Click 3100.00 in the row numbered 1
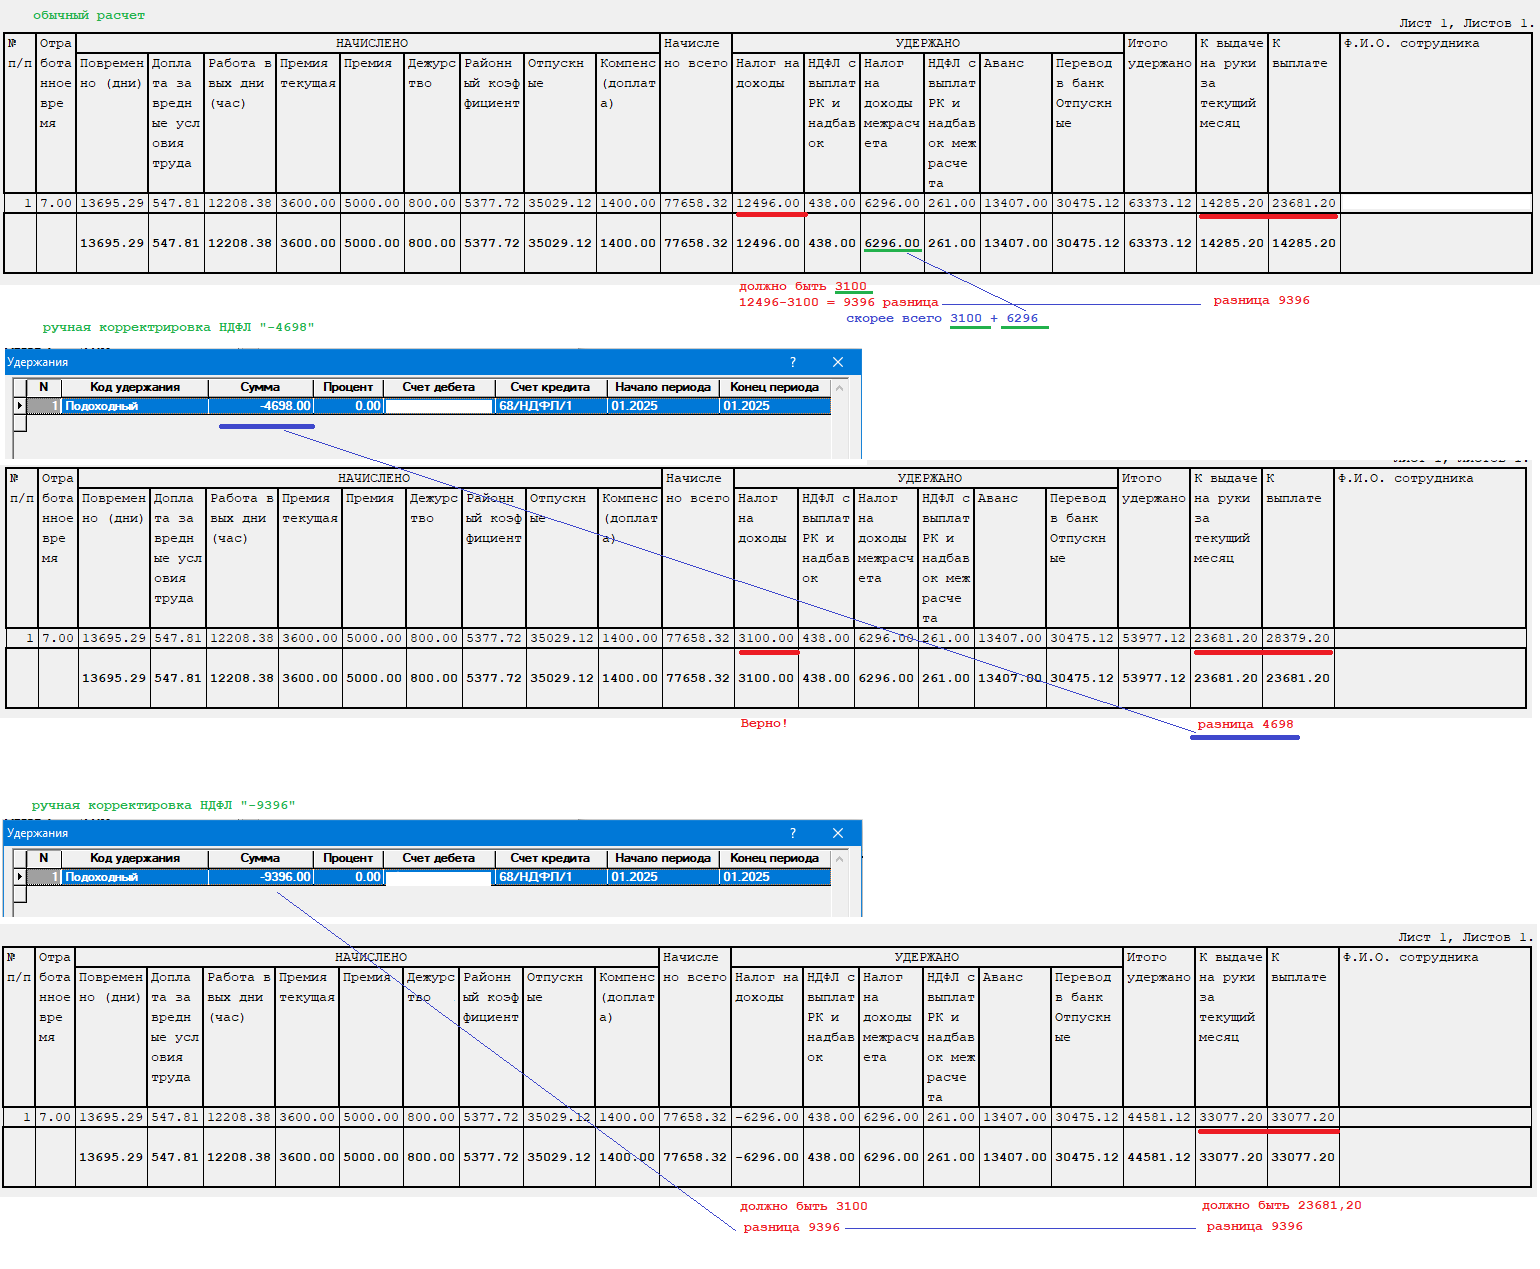The width and height of the screenshot is (1540, 1269). tap(766, 638)
